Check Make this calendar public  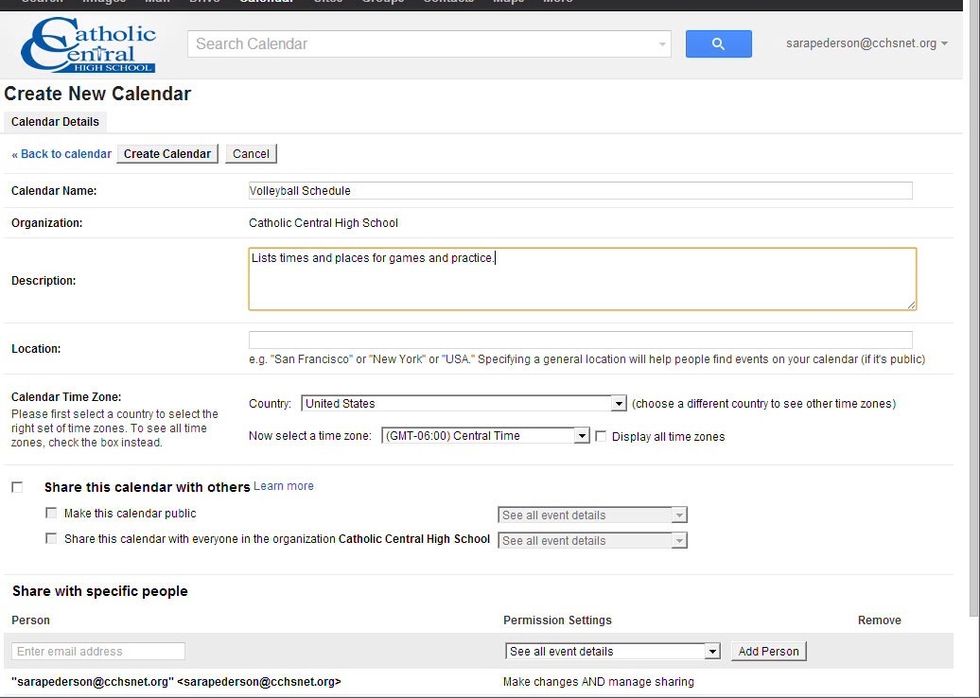pos(52,513)
